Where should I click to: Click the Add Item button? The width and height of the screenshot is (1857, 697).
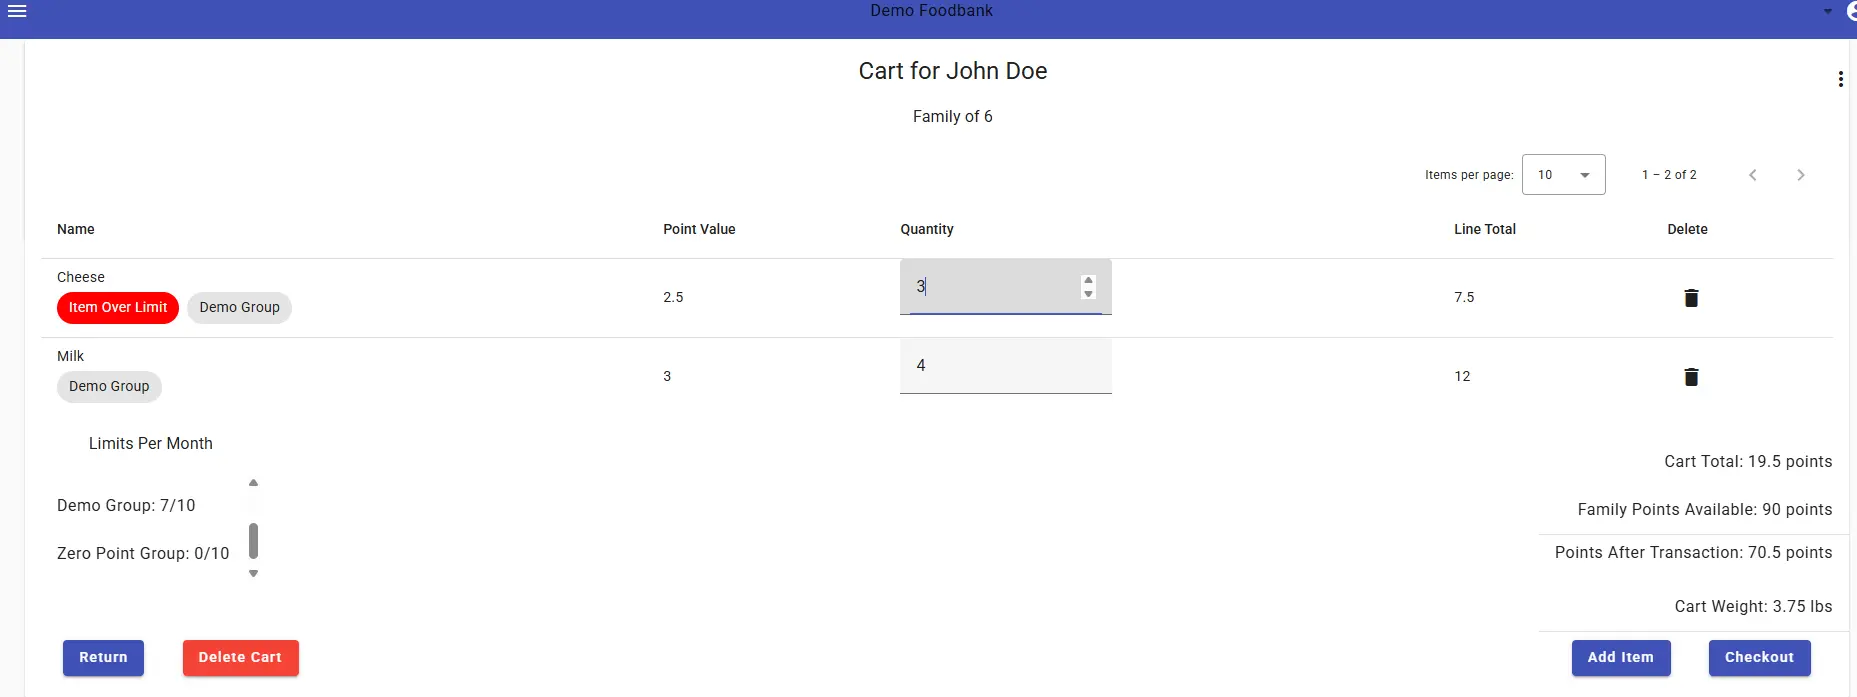1620,658
